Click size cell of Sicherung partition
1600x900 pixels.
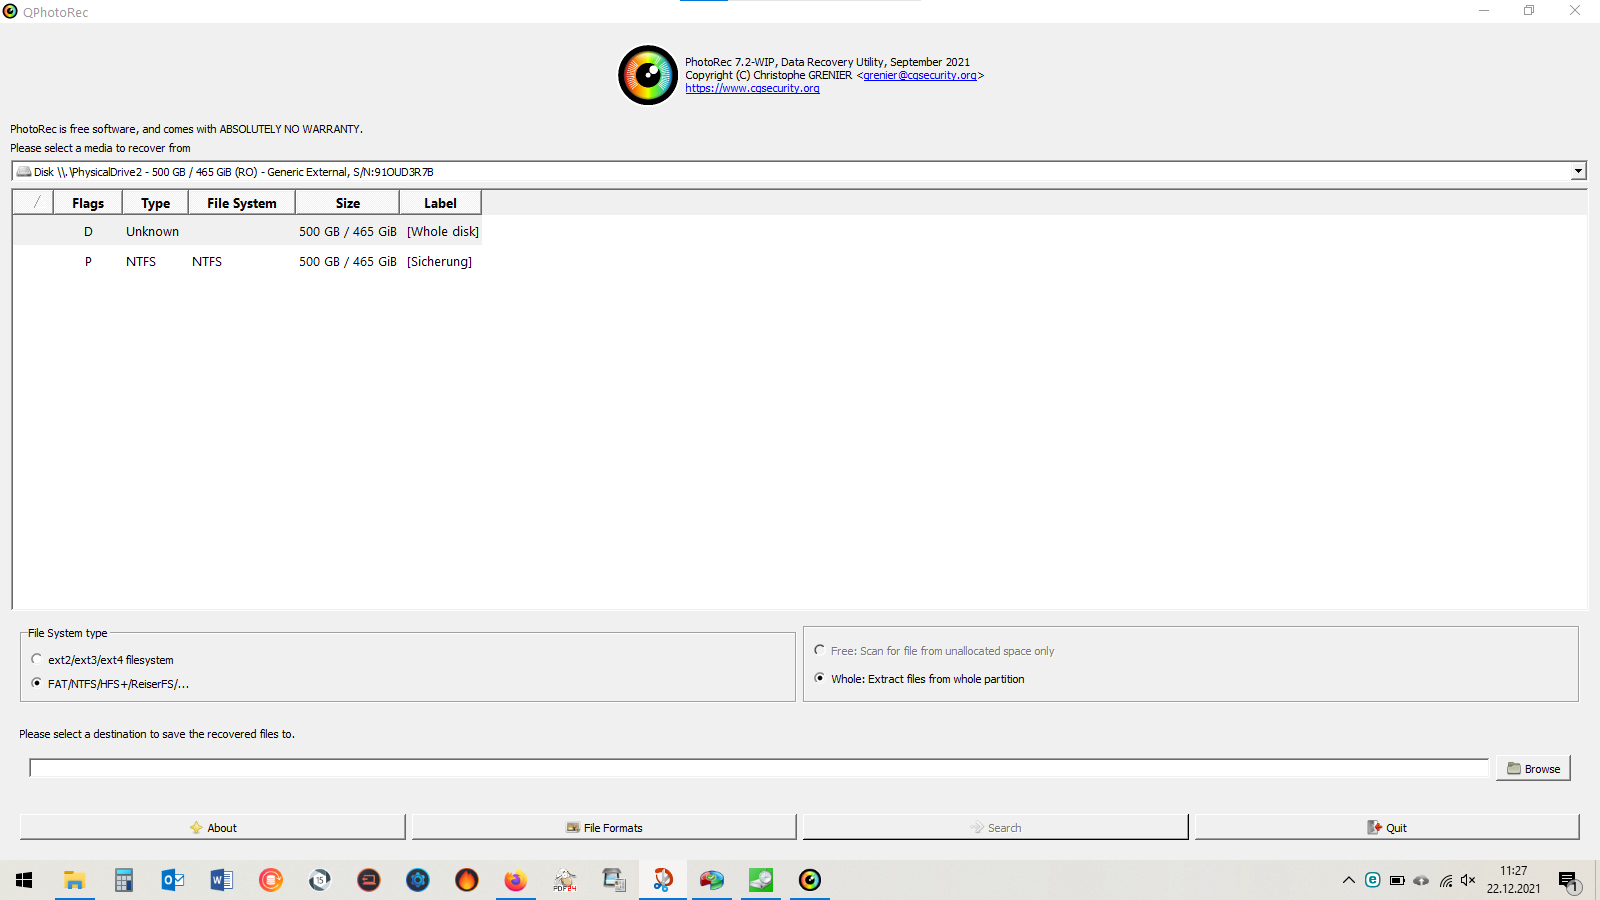(x=347, y=261)
